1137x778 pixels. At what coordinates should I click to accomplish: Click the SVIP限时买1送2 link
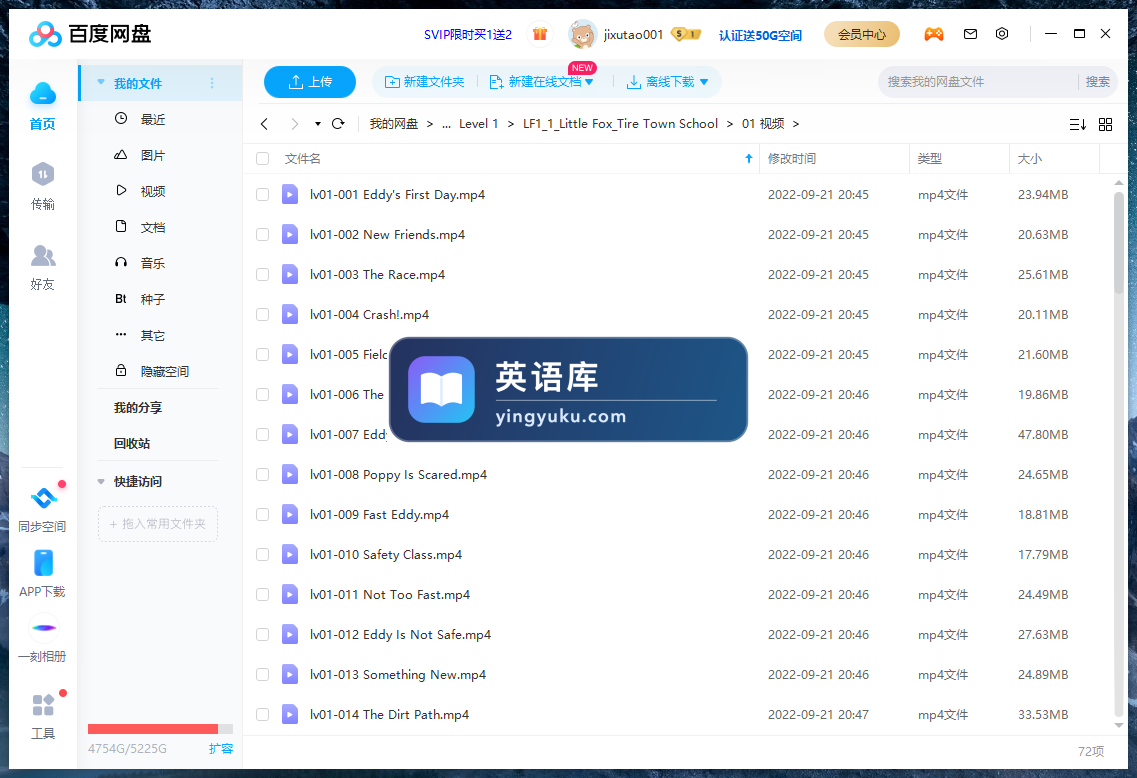[468, 34]
